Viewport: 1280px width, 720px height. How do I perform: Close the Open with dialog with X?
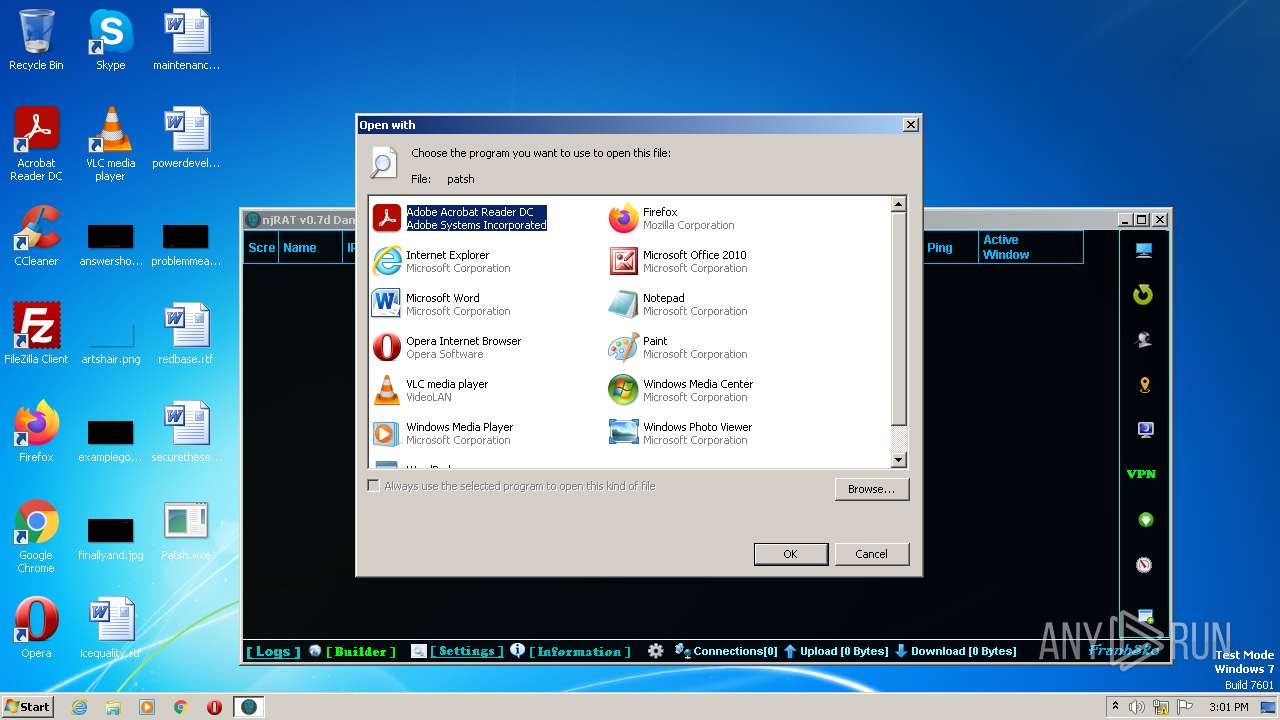point(910,125)
